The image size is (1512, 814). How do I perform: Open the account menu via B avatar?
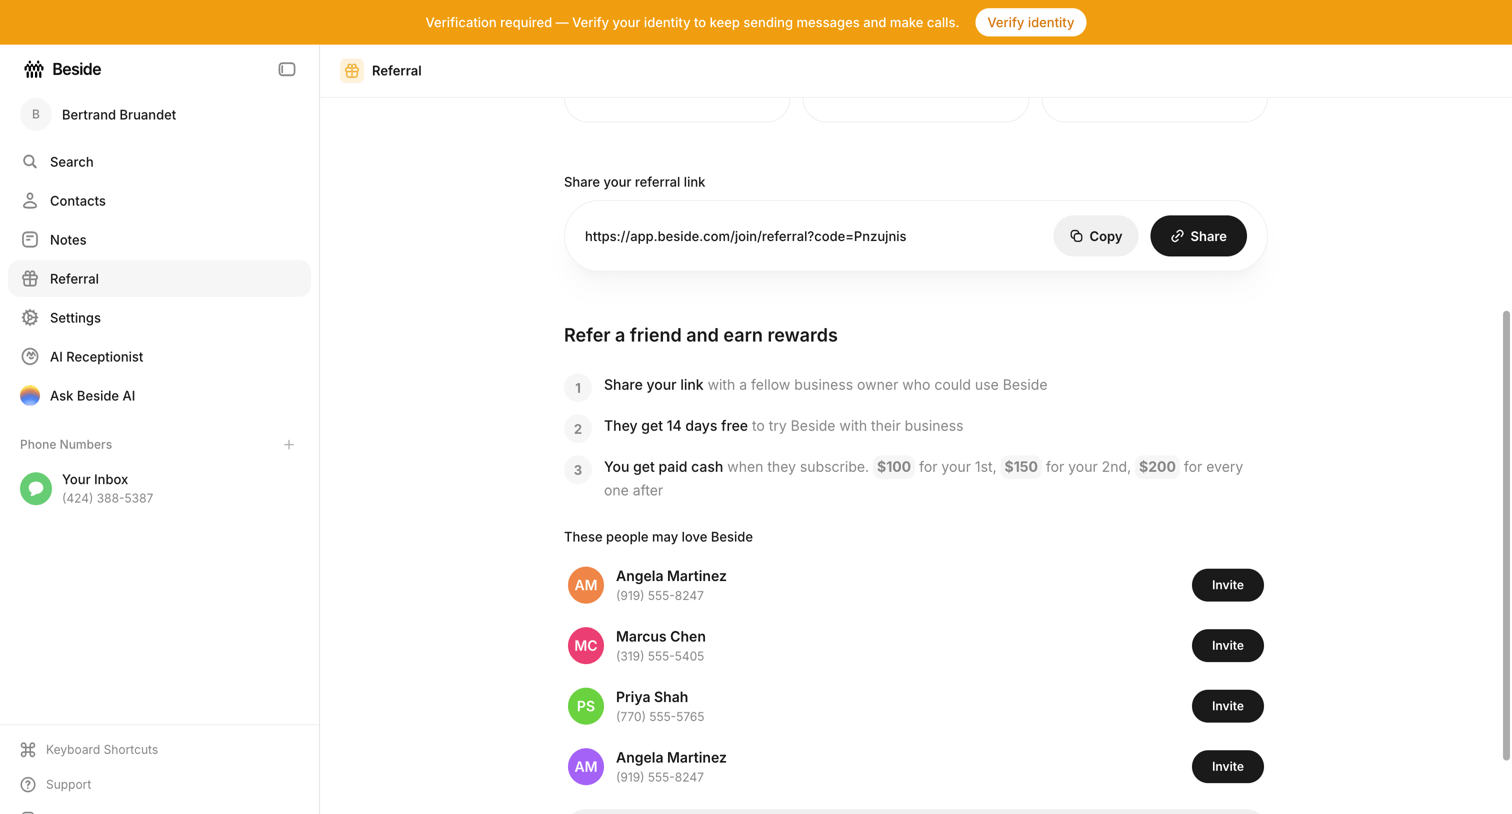(x=36, y=115)
